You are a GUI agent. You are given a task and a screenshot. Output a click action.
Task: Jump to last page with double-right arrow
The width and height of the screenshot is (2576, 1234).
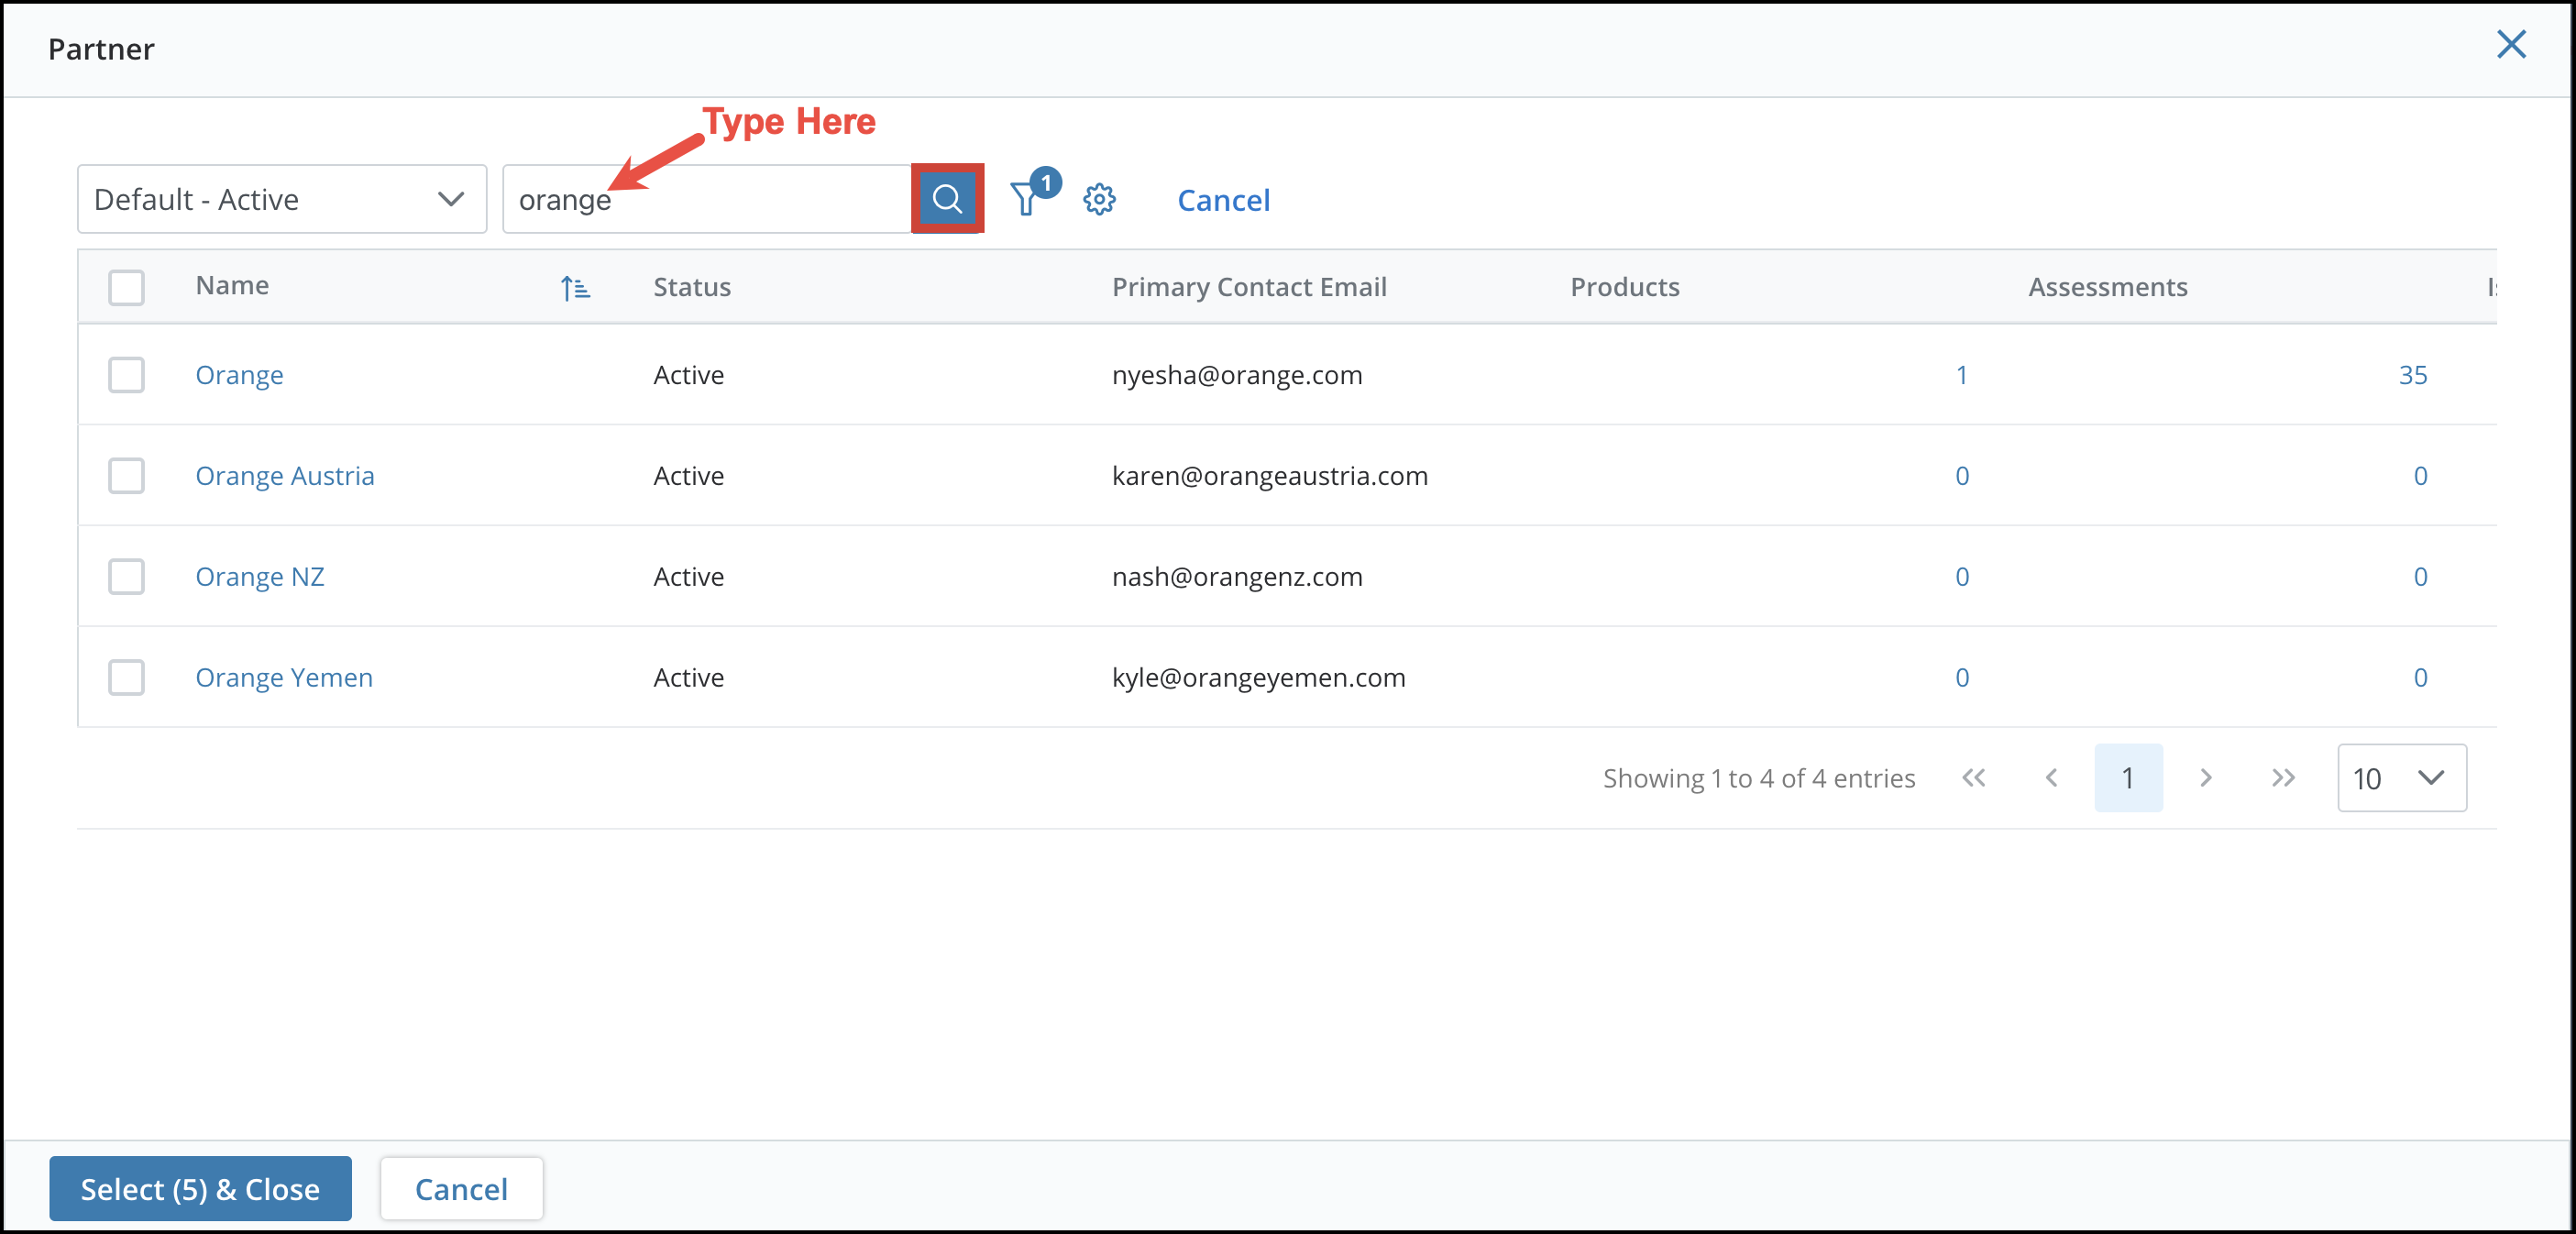pyautogui.click(x=2283, y=778)
